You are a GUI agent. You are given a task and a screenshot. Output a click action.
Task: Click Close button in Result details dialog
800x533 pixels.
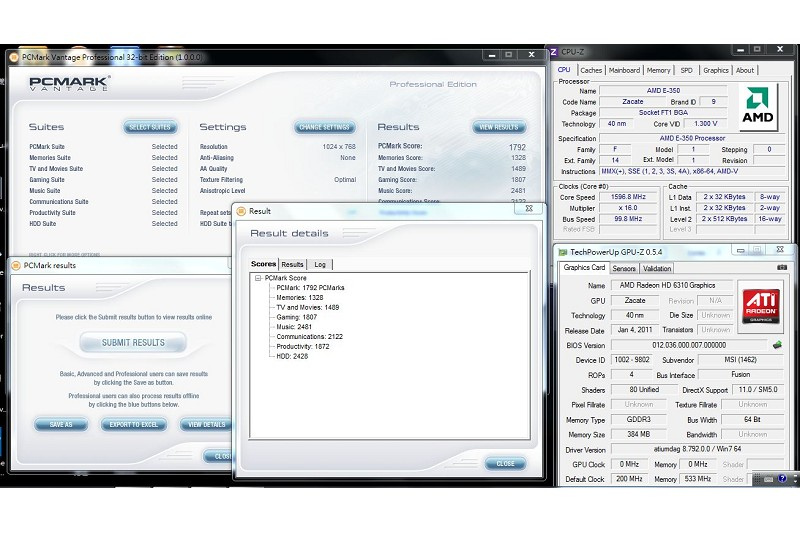[506, 464]
